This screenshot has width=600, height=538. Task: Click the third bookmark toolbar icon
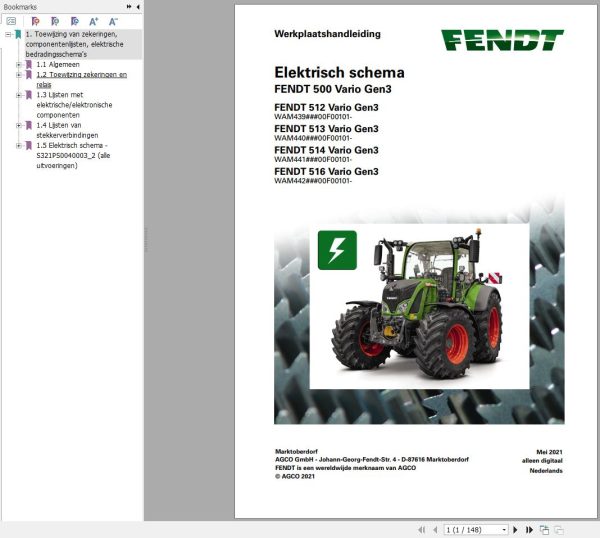tap(75, 21)
